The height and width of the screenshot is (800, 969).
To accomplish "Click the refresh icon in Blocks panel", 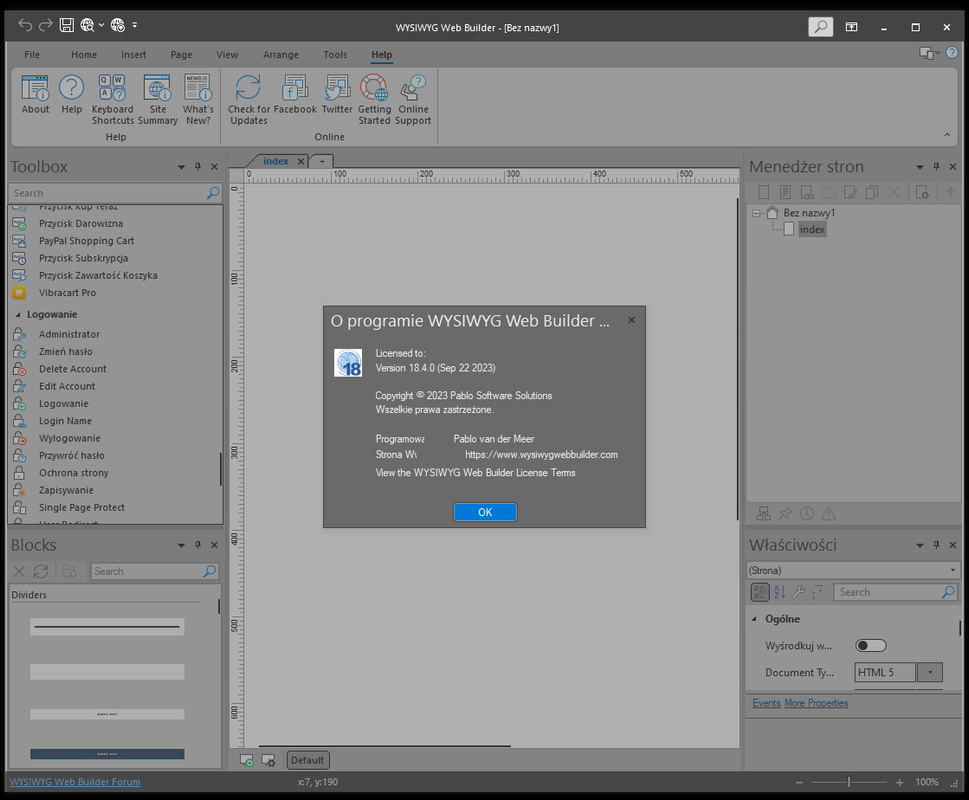I will (x=41, y=571).
